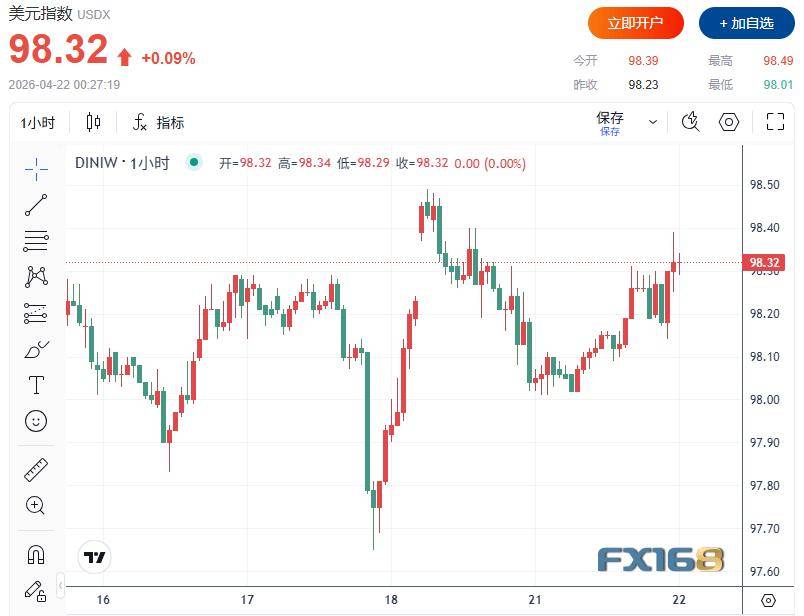Select the crosshair cursor tool
Screen dimensions: 804x616
click(36, 169)
